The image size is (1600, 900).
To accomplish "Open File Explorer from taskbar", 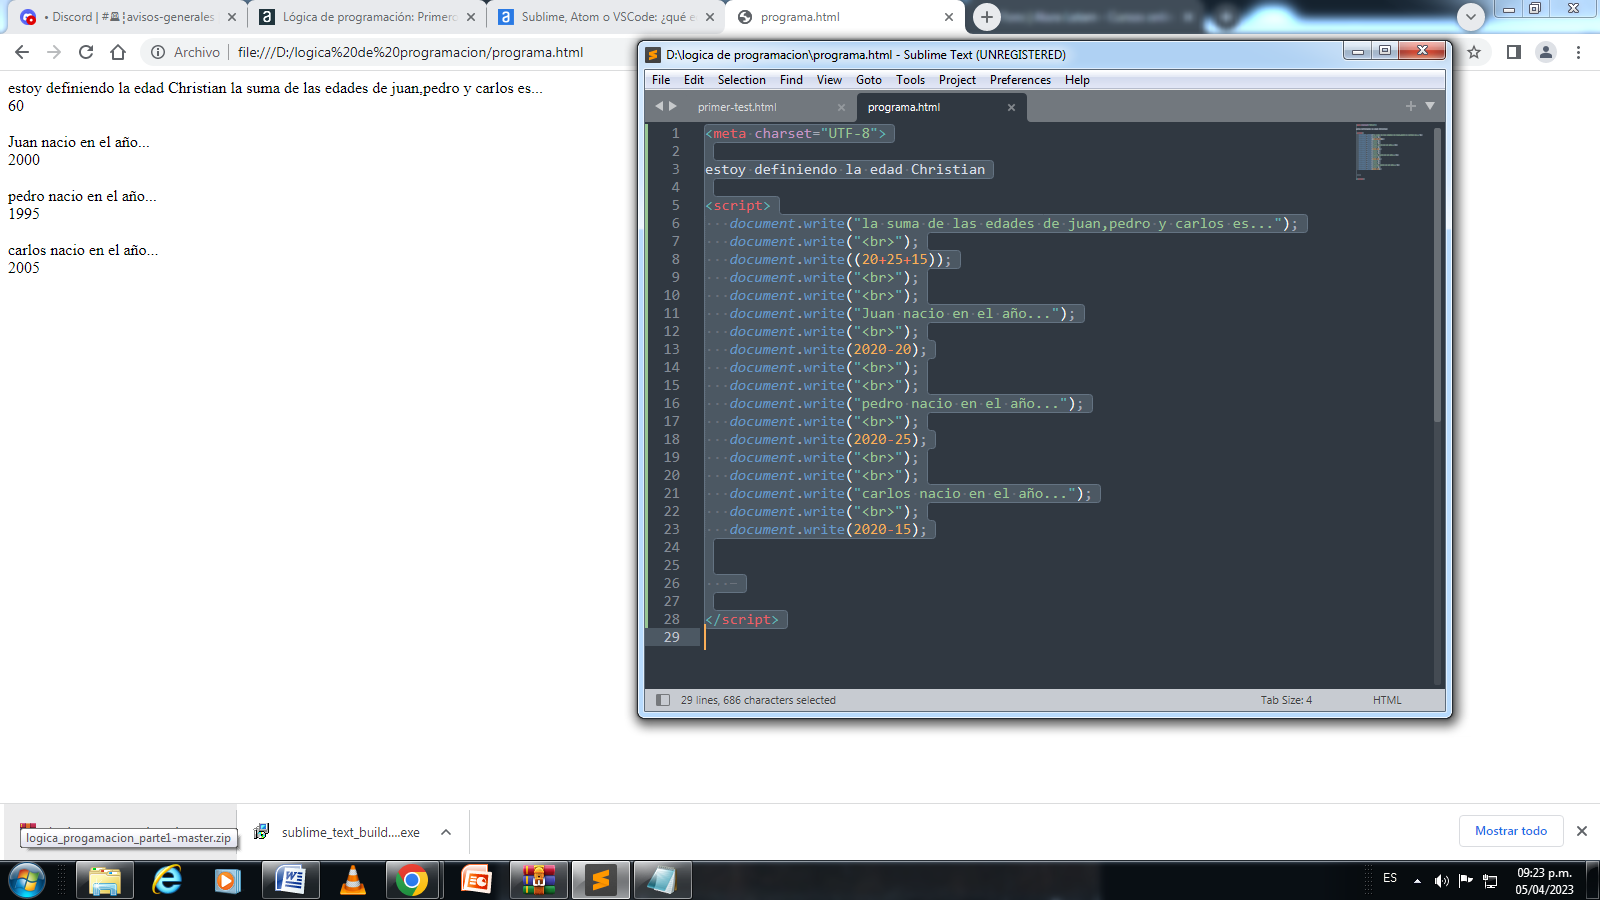I will click(x=104, y=881).
